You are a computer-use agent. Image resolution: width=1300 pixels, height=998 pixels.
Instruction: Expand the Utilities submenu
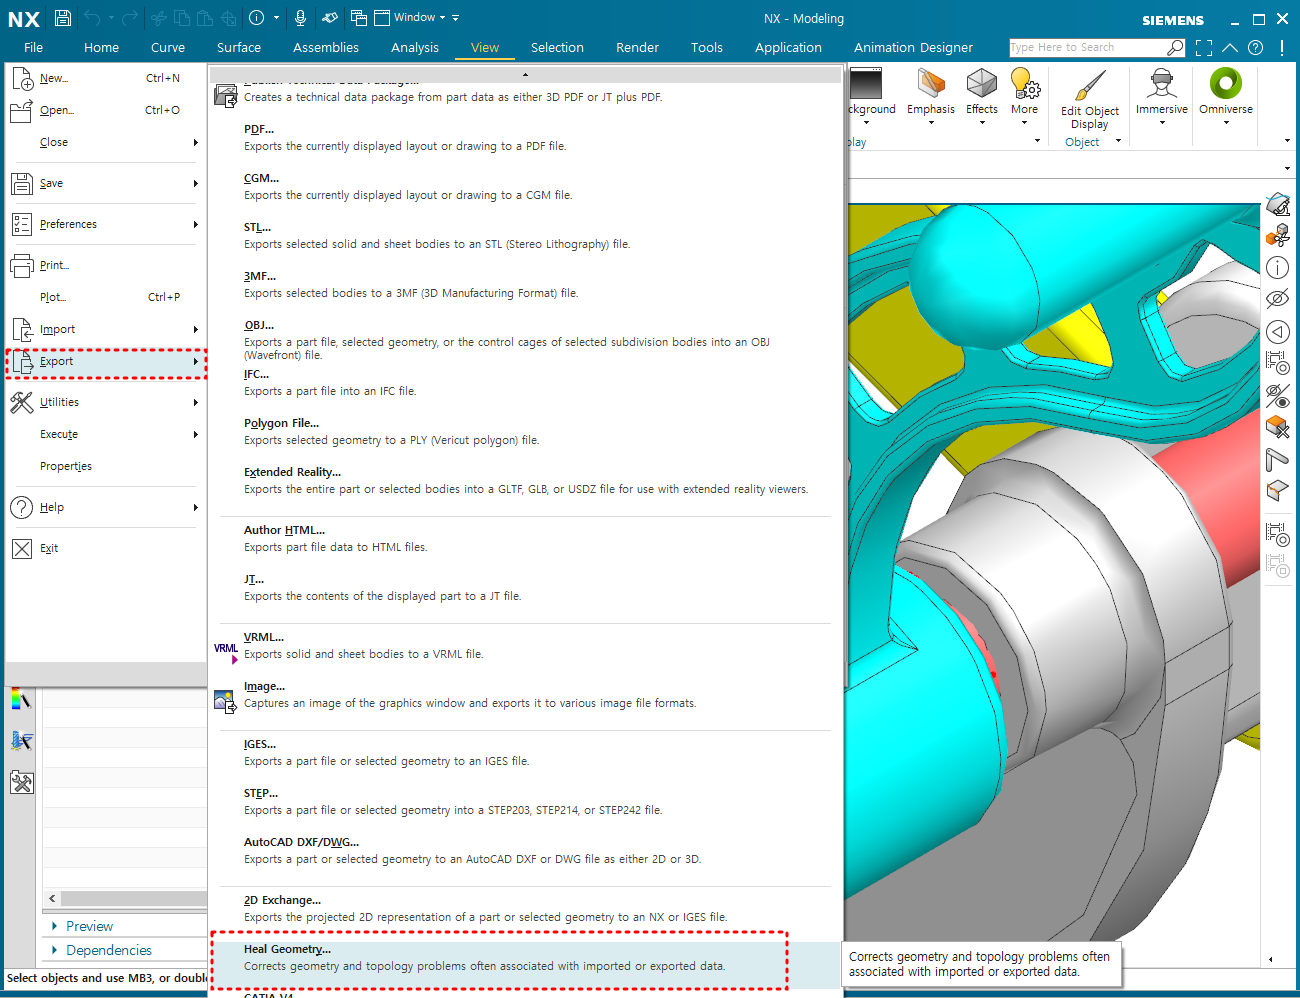pos(105,402)
